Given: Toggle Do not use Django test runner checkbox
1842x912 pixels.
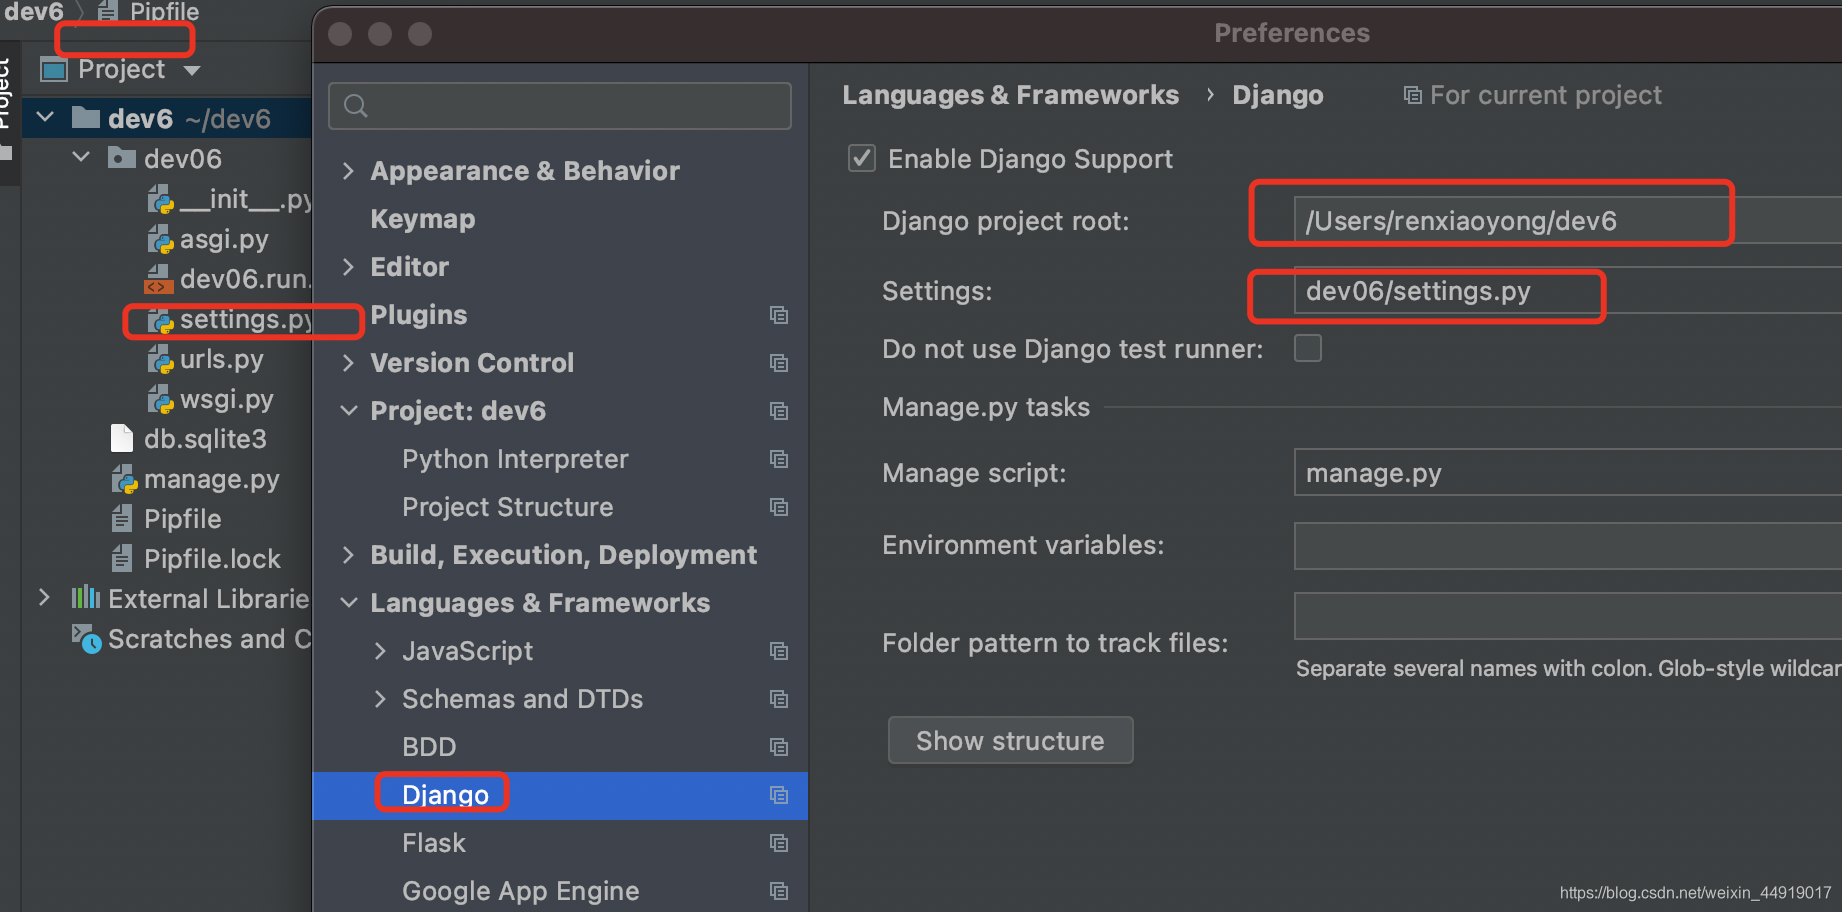Looking at the screenshot, I should click(x=1308, y=348).
